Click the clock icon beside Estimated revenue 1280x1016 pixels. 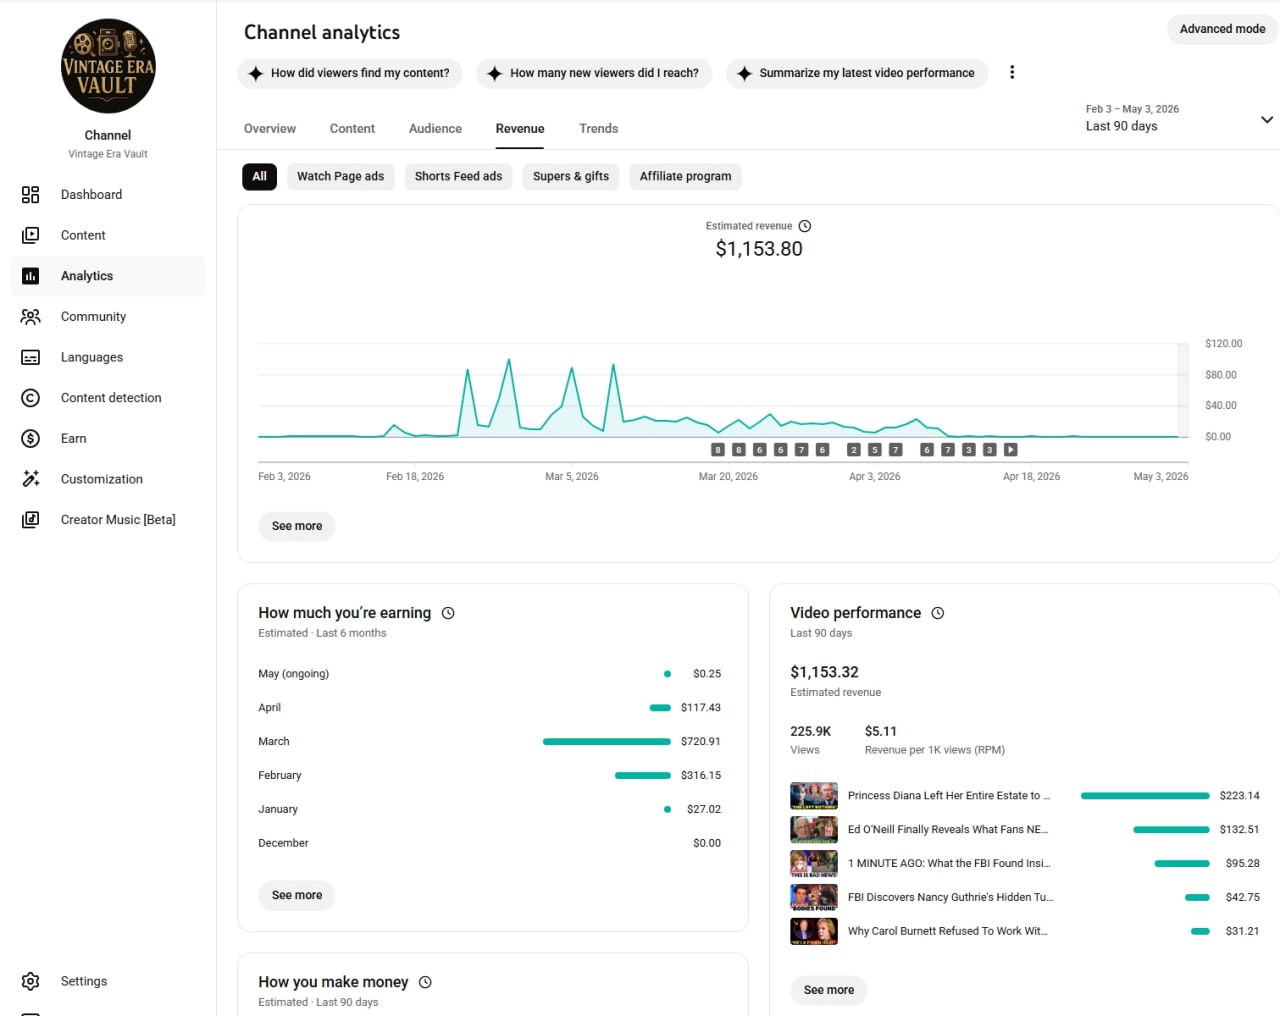click(805, 226)
